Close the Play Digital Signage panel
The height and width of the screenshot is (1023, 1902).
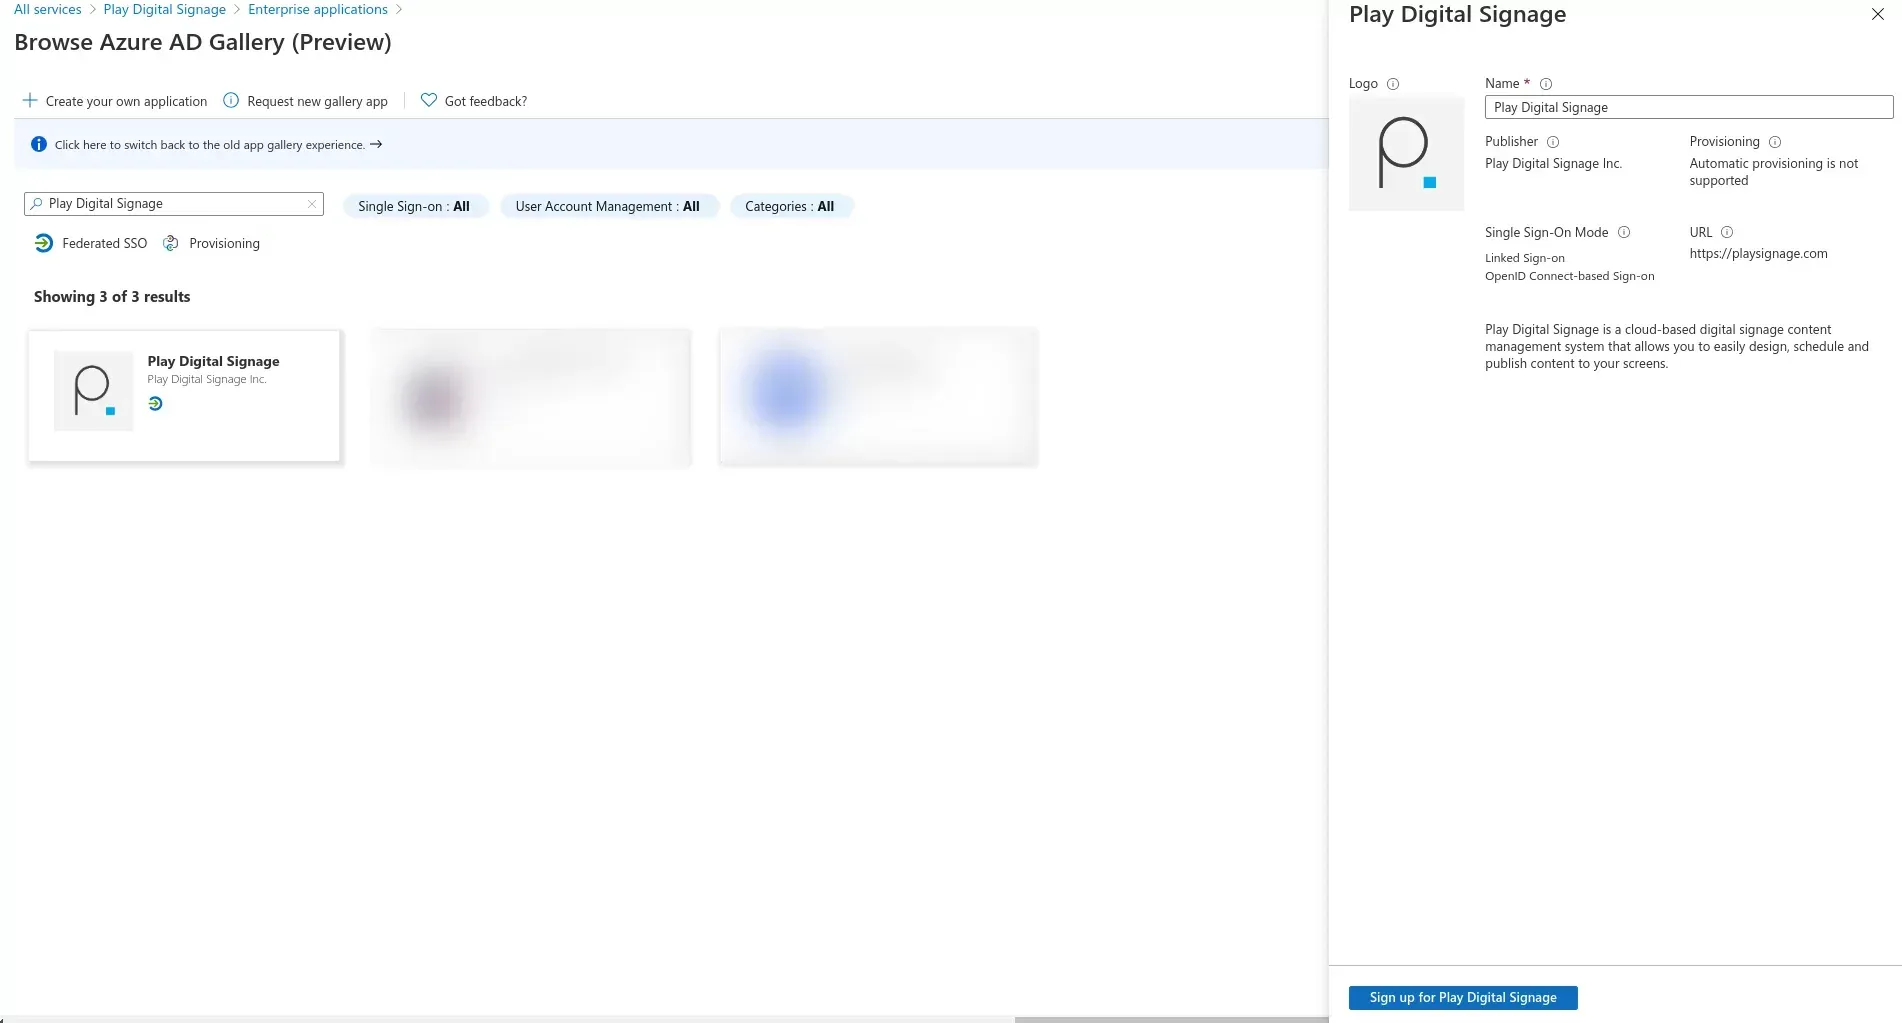(x=1878, y=14)
